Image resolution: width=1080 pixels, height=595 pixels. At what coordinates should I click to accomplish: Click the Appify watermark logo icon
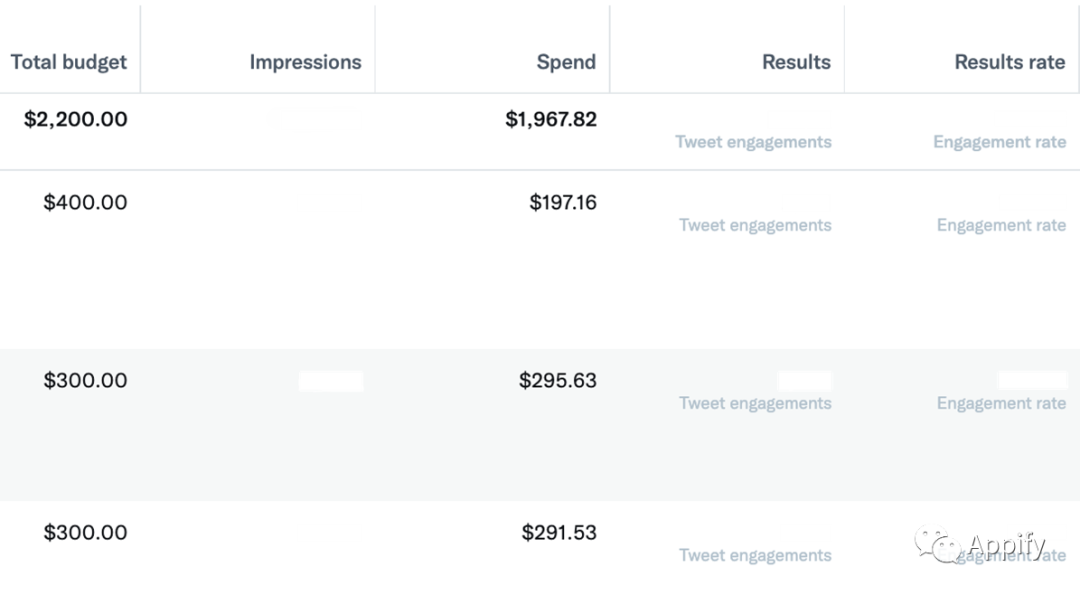(x=937, y=544)
